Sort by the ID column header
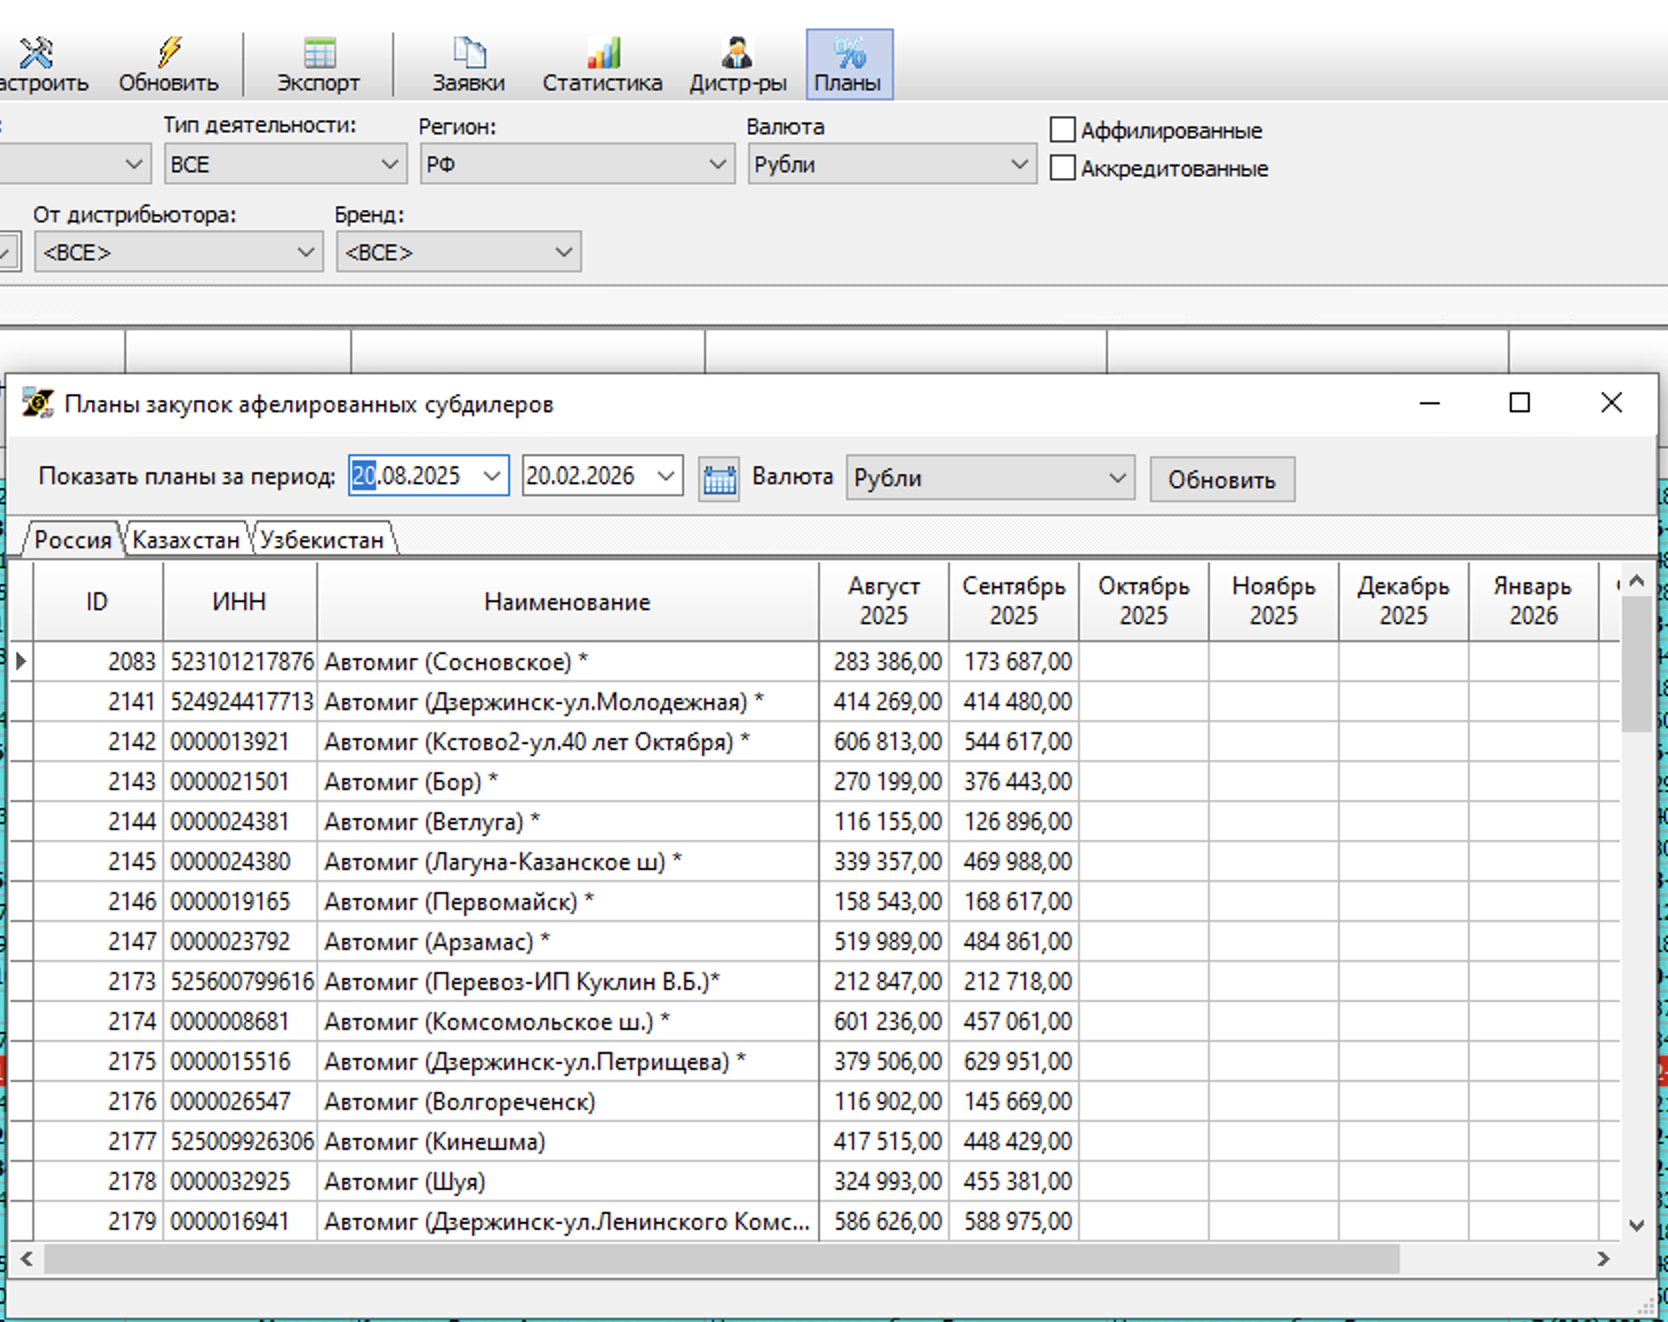The height and width of the screenshot is (1322, 1668). point(98,601)
